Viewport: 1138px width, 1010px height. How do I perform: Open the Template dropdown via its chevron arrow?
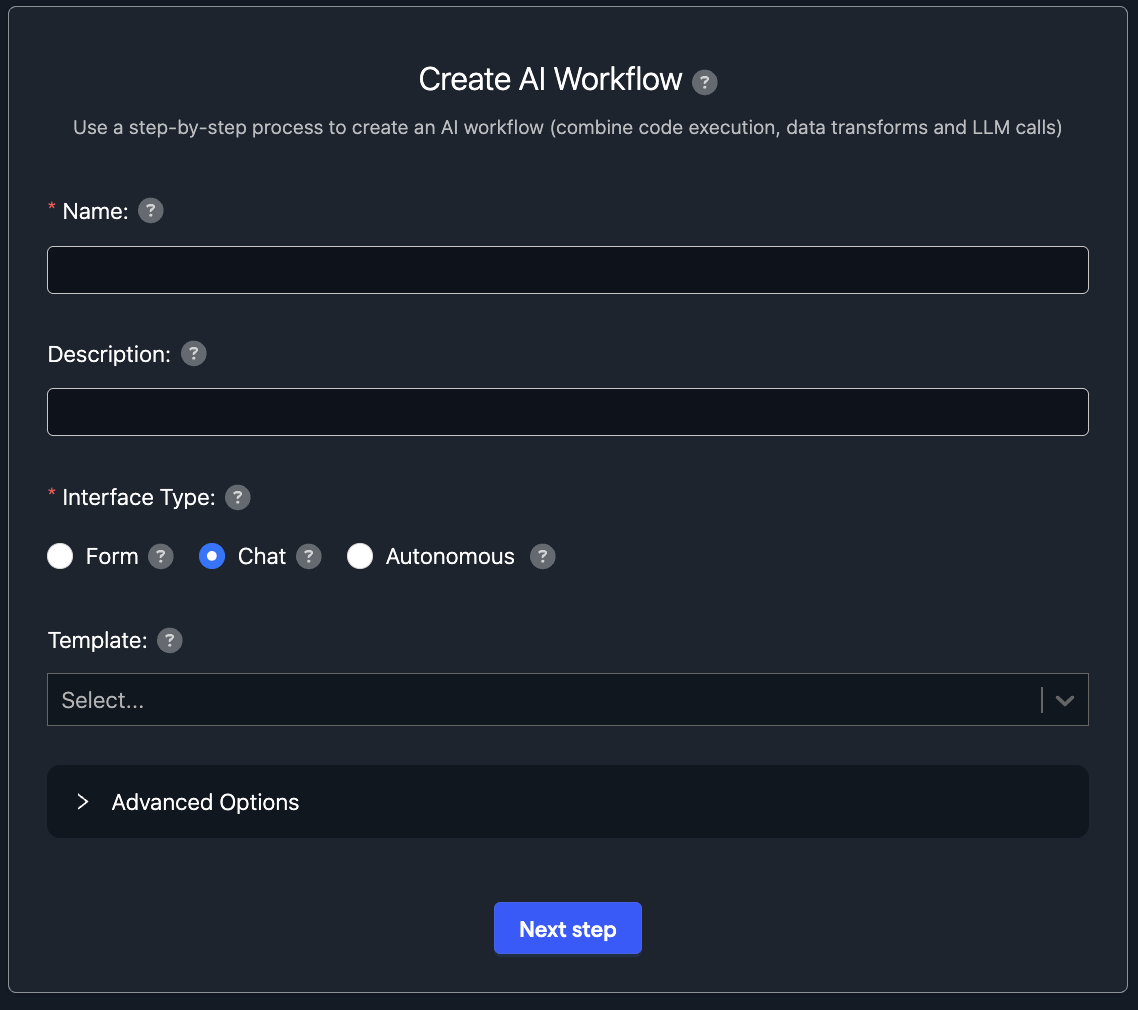pos(1064,700)
